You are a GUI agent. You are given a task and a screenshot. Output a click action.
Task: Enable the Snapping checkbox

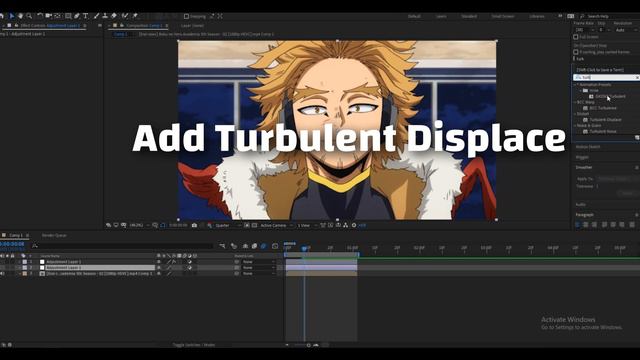point(186,16)
